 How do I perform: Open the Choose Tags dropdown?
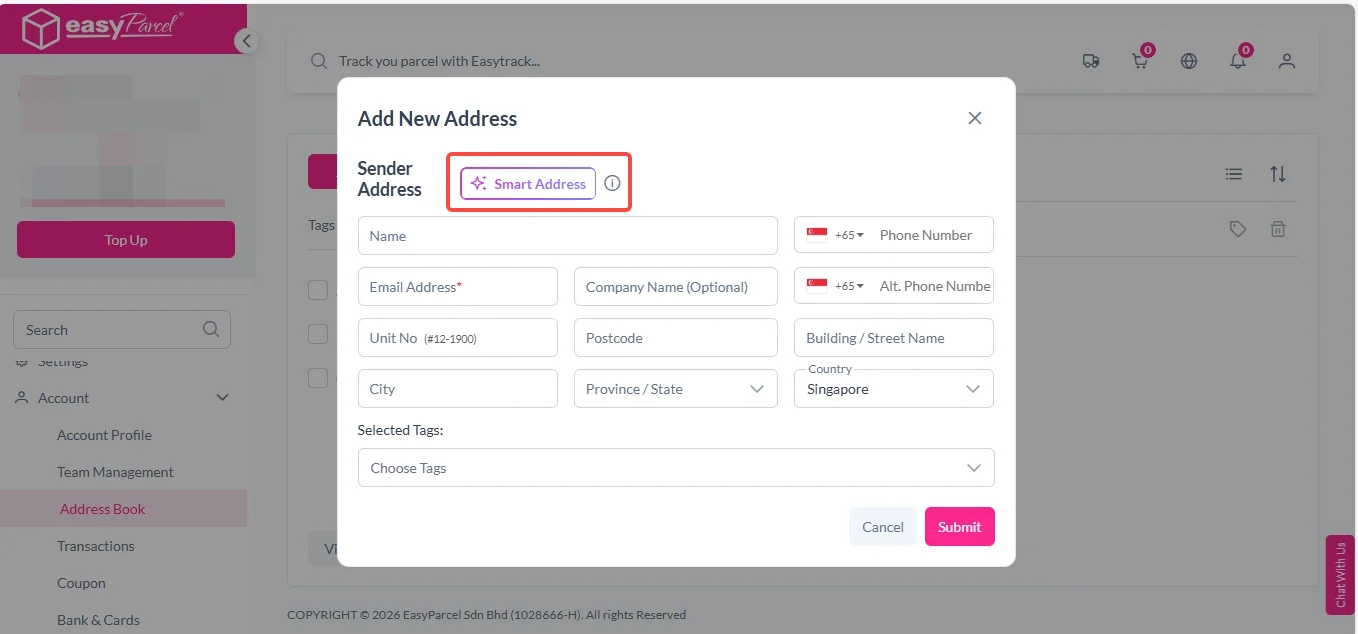click(x=675, y=467)
